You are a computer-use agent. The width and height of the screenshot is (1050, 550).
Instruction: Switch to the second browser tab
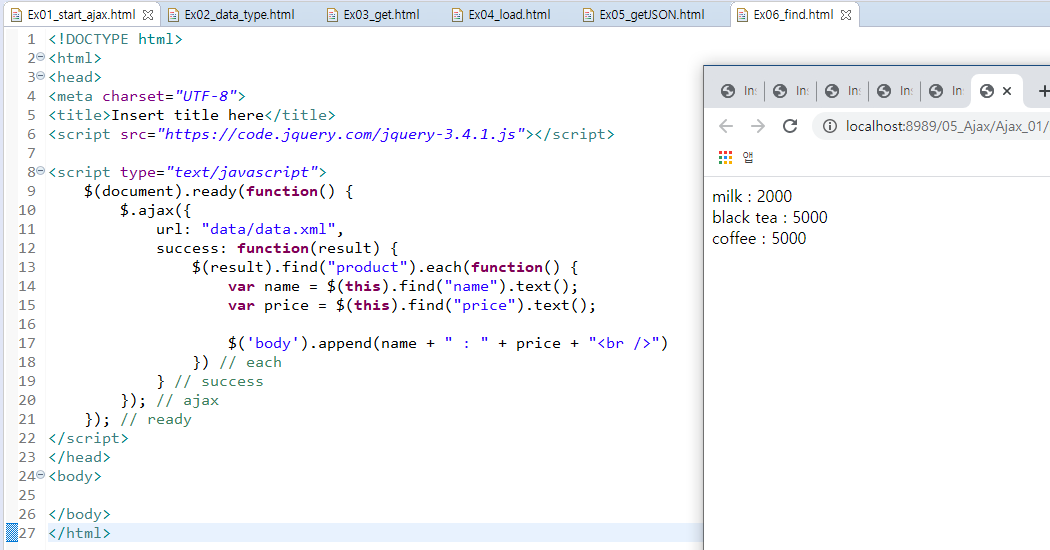pyautogui.click(x=791, y=91)
